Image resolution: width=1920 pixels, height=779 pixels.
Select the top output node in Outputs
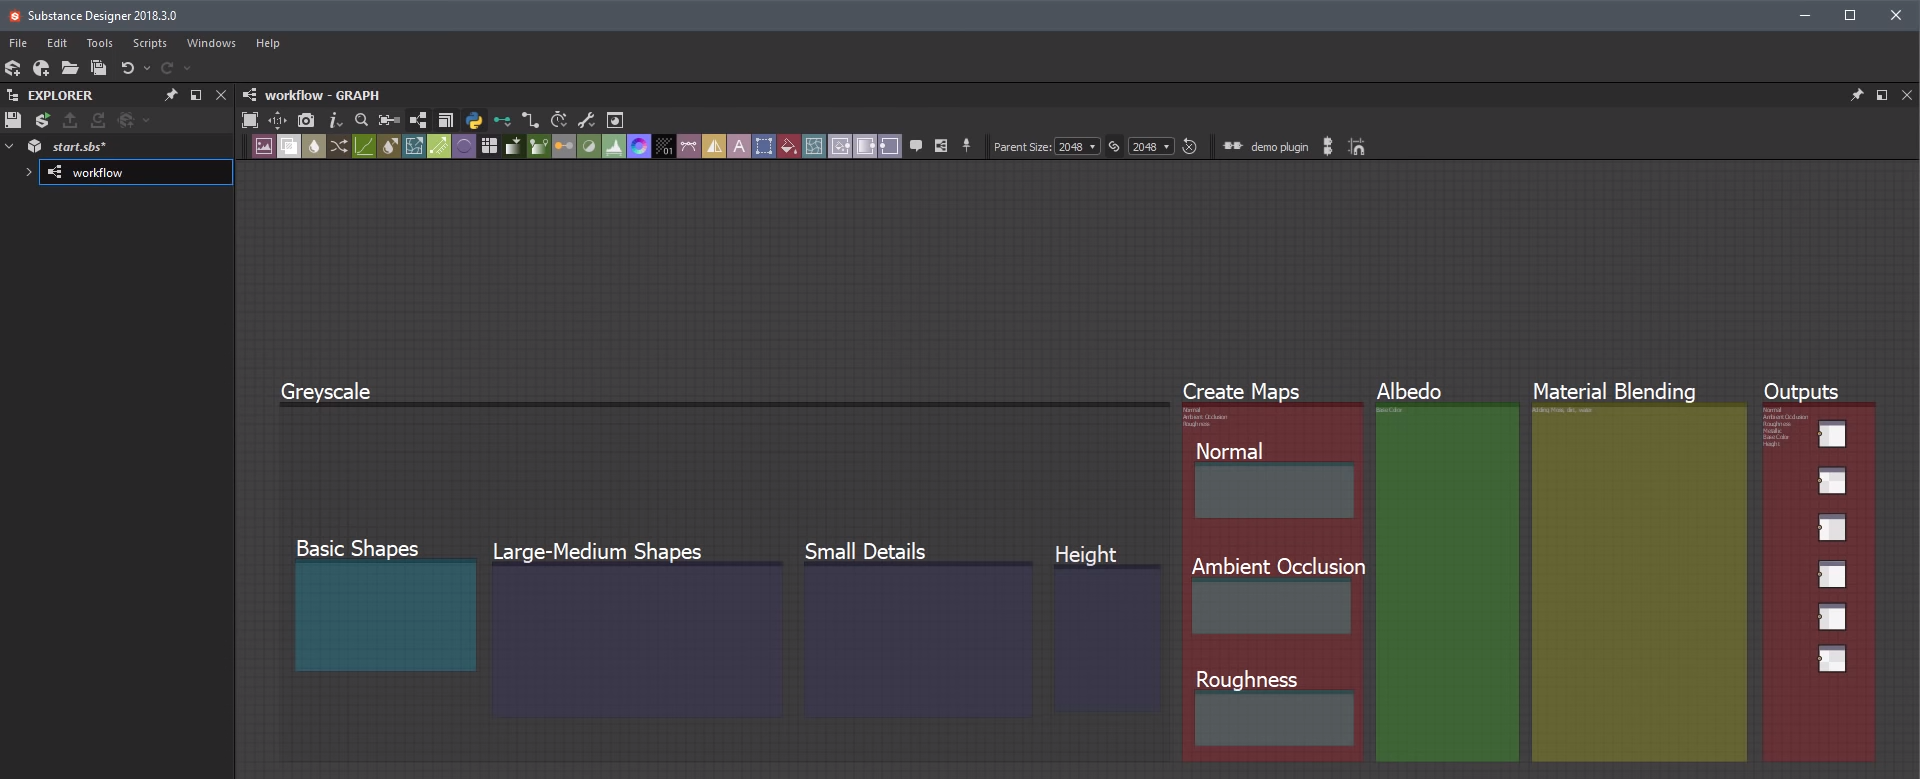[1832, 434]
